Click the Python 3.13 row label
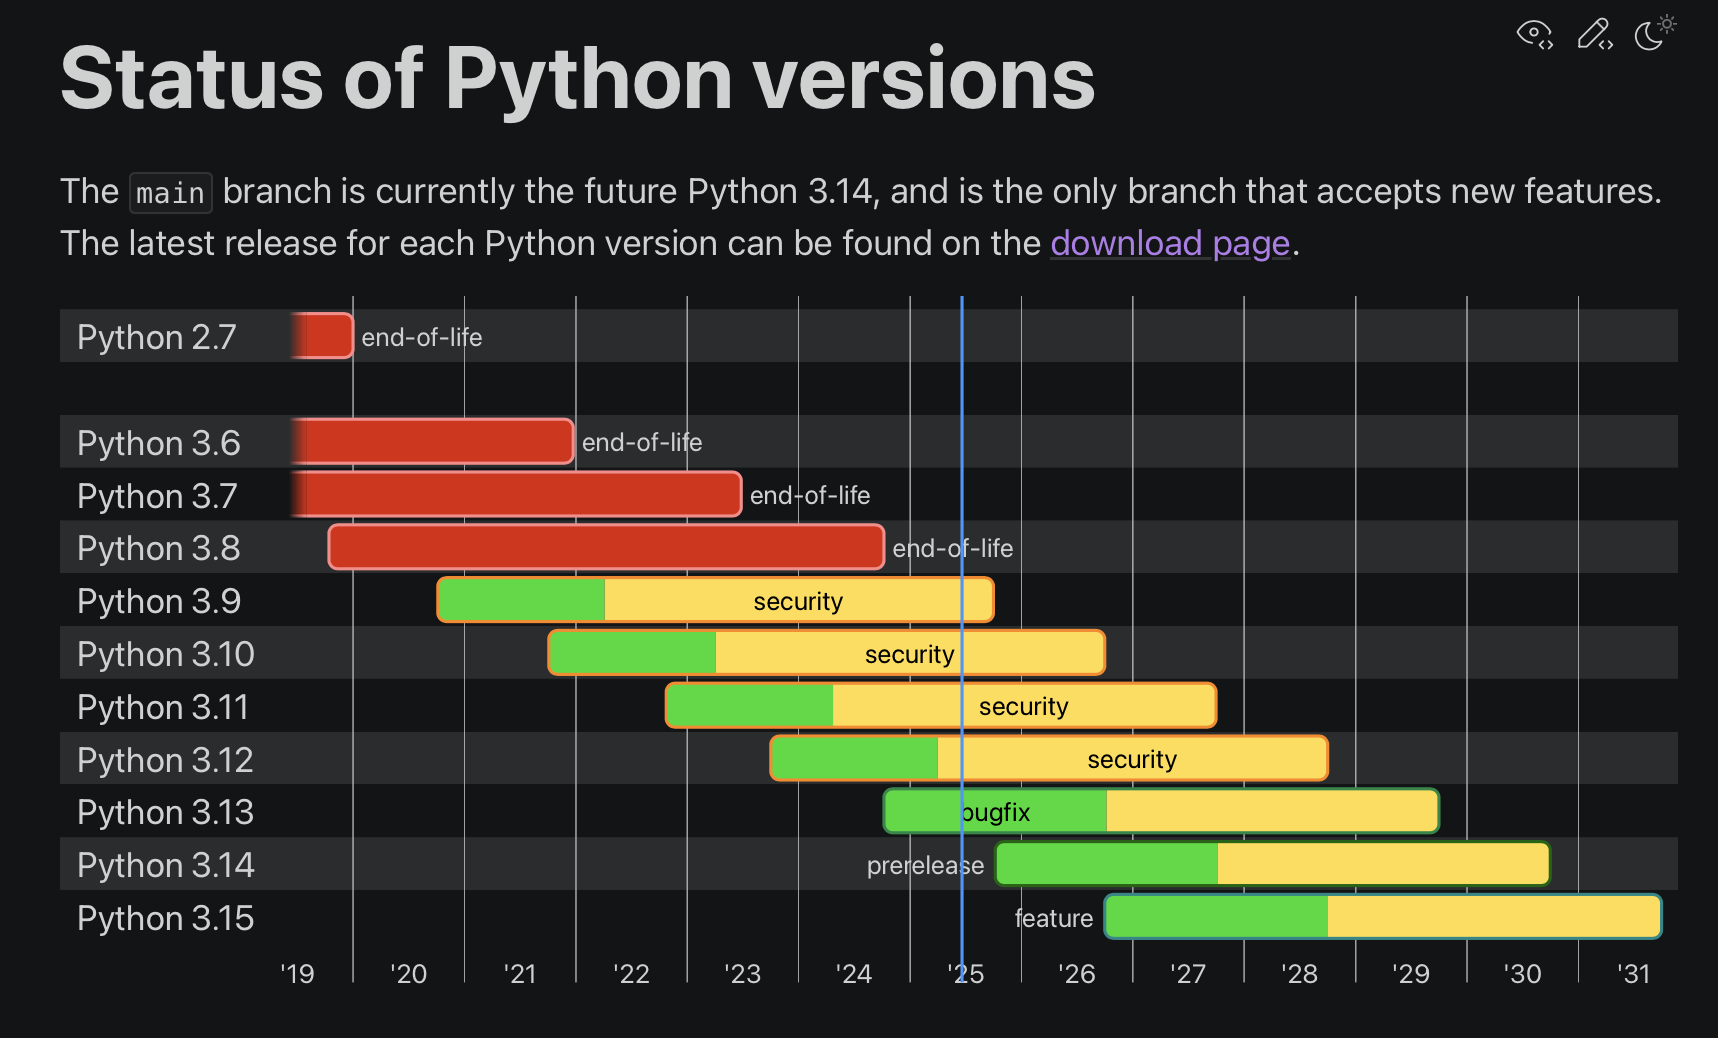Screen dimensions: 1718x1038 tap(165, 812)
